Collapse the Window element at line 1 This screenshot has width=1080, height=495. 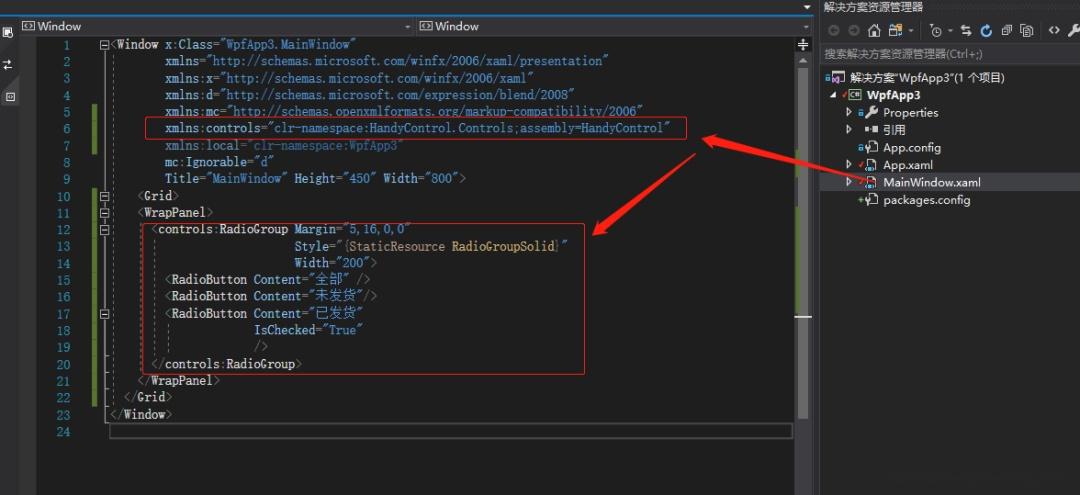coord(104,45)
